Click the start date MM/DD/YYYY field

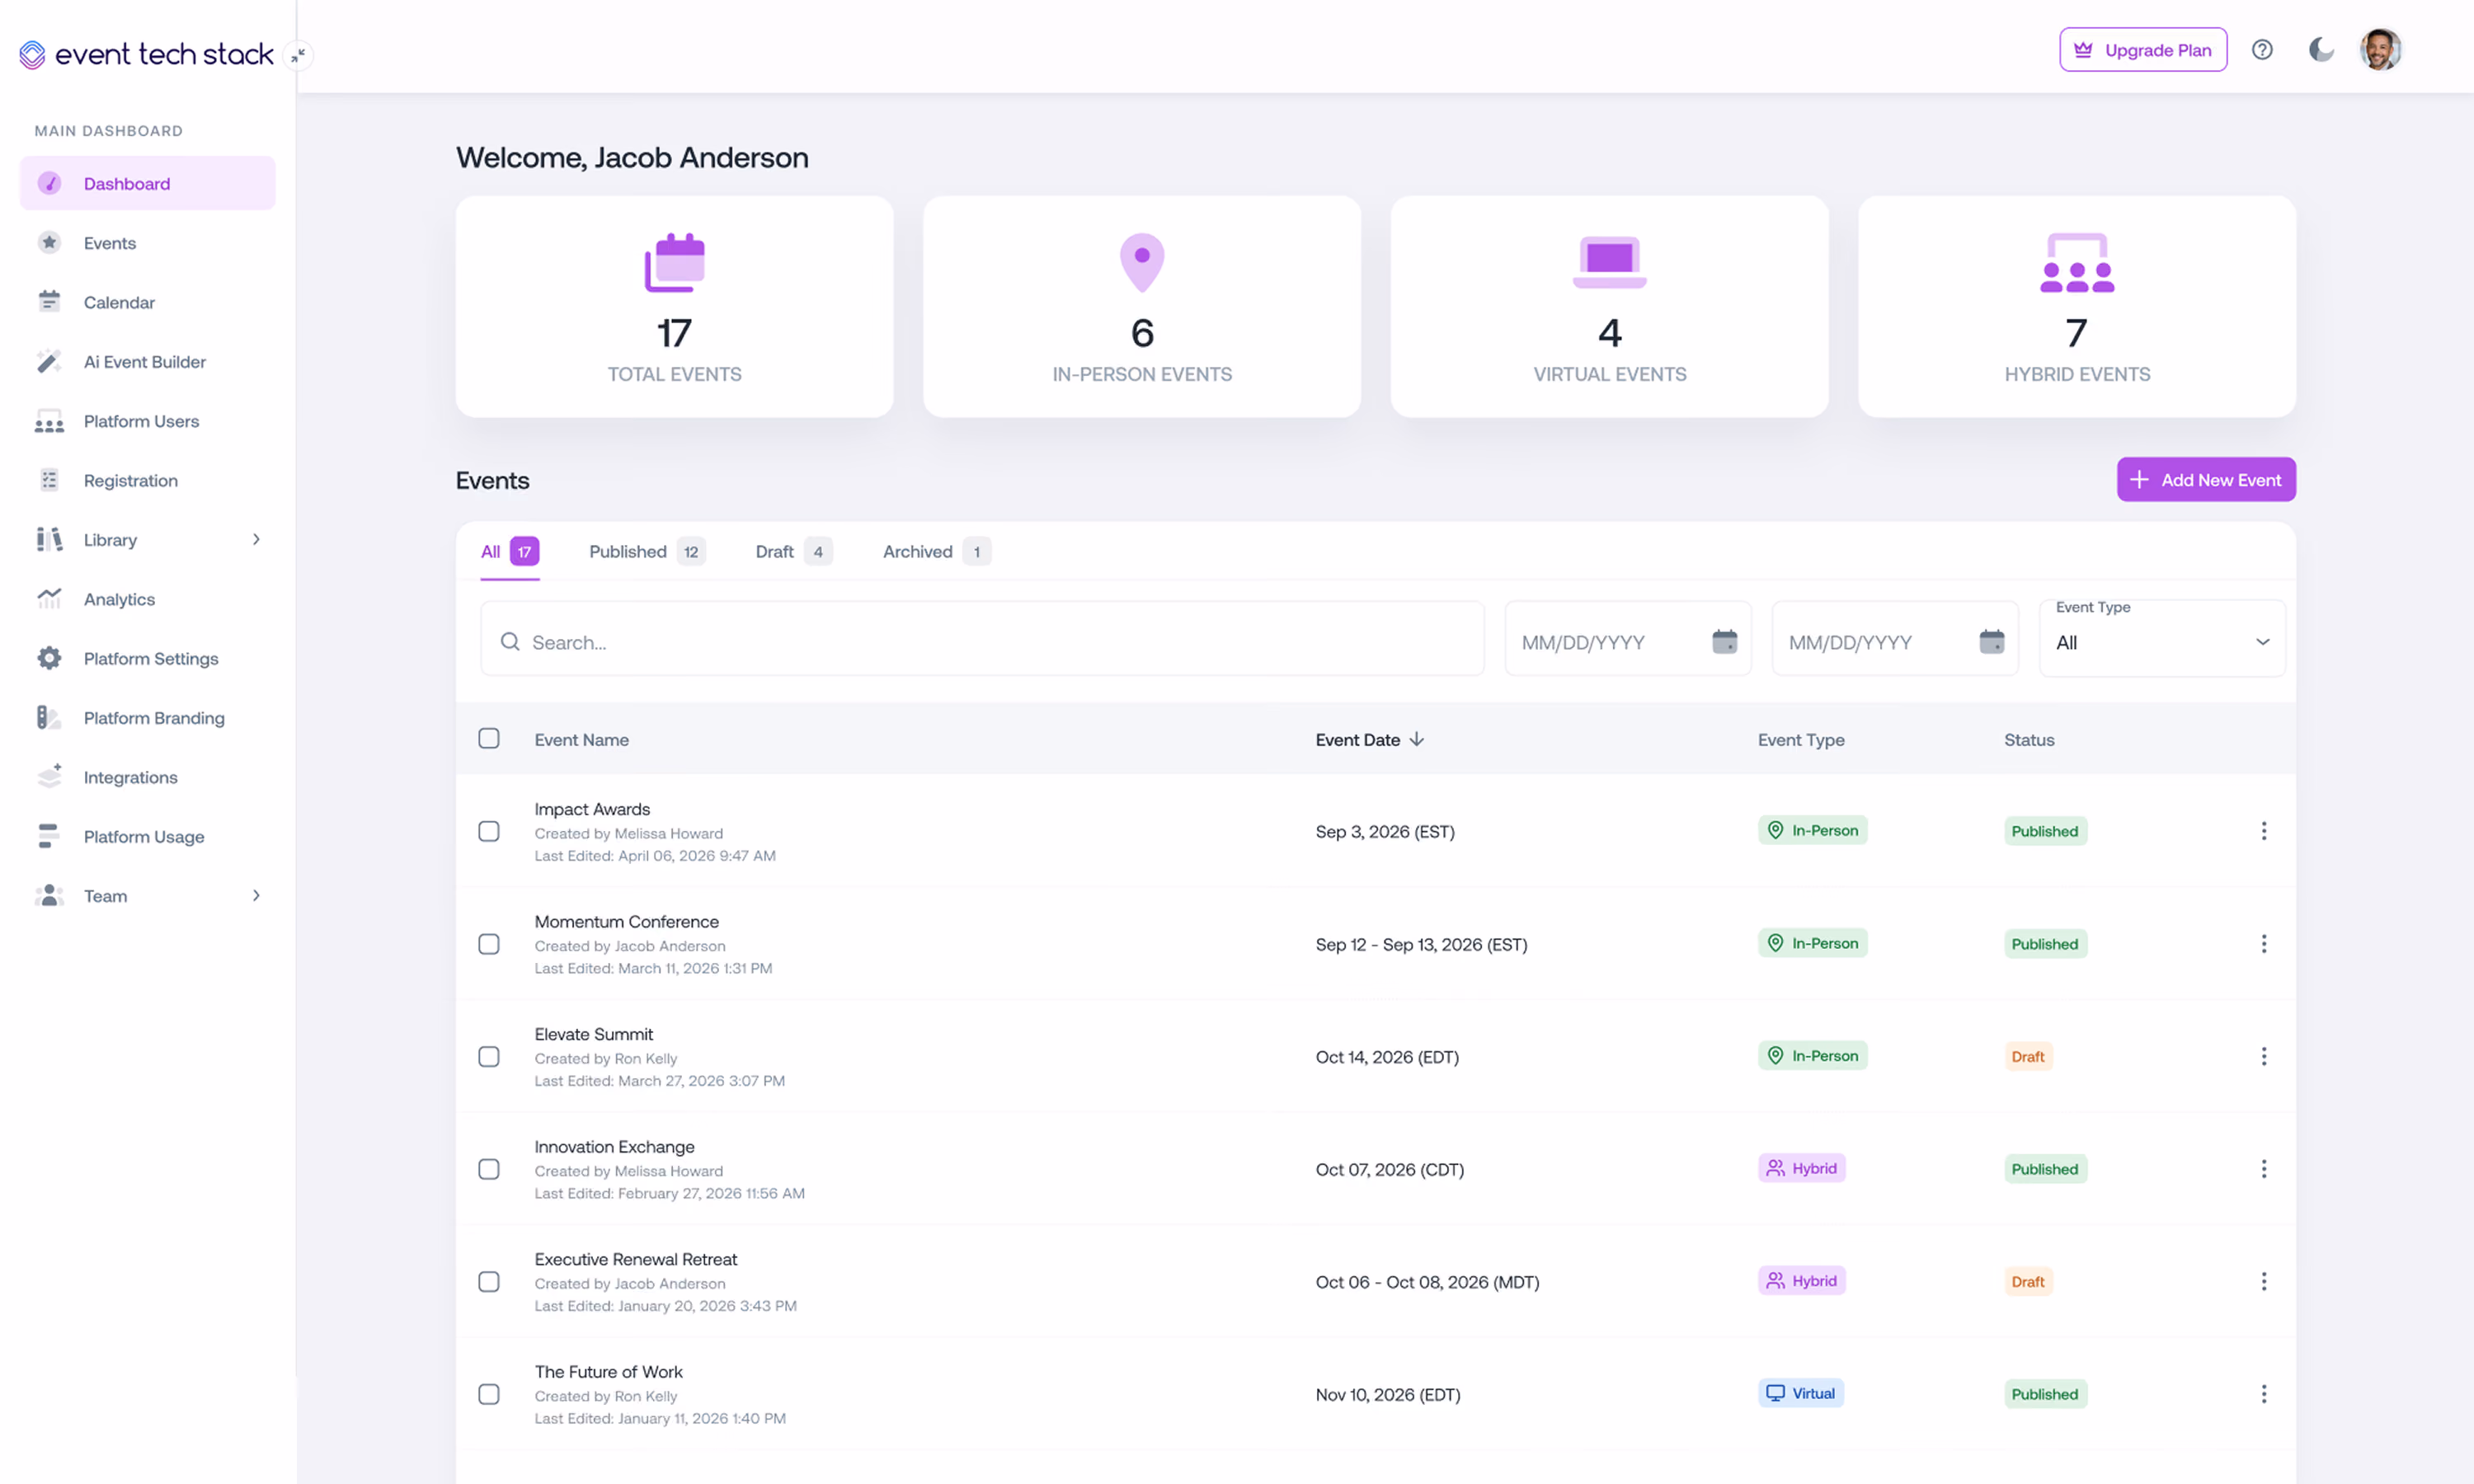[1627, 639]
